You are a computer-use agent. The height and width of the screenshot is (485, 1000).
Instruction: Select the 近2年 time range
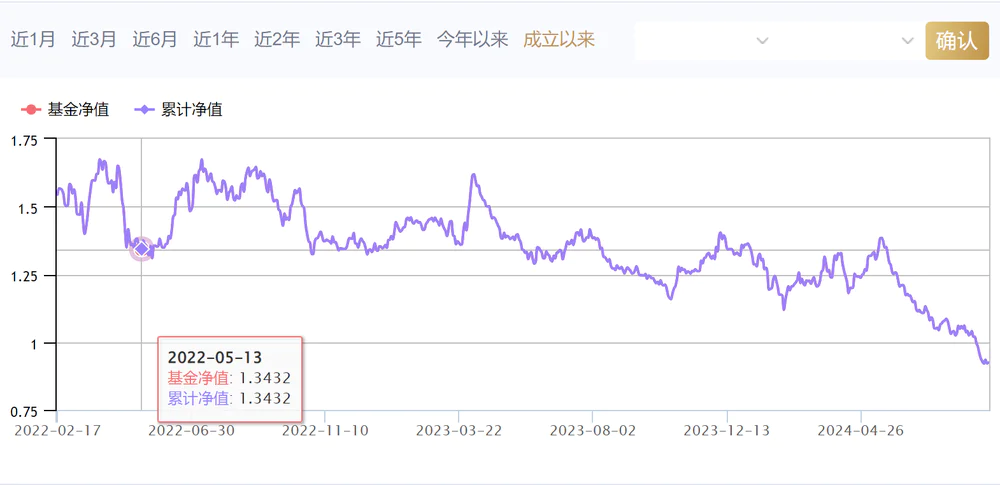coord(277,40)
